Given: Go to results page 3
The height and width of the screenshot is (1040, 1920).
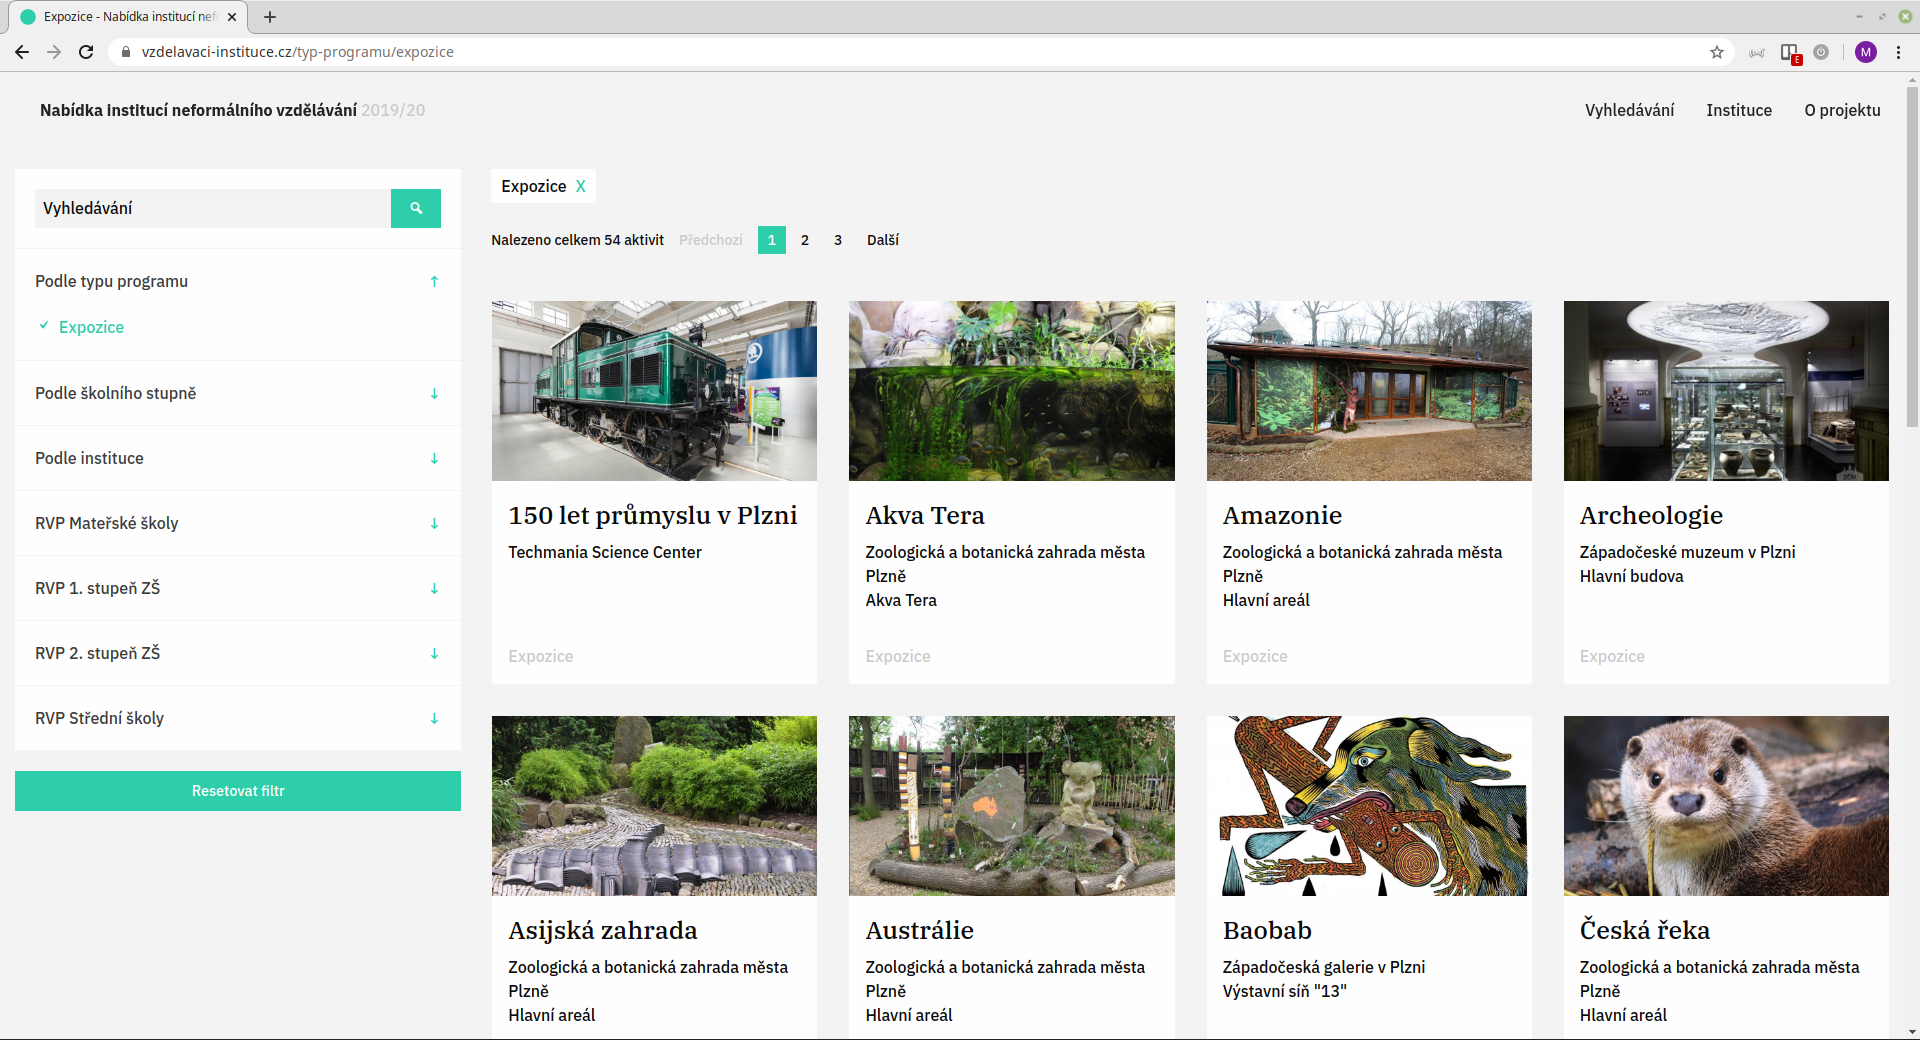Looking at the screenshot, I should [838, 240].
